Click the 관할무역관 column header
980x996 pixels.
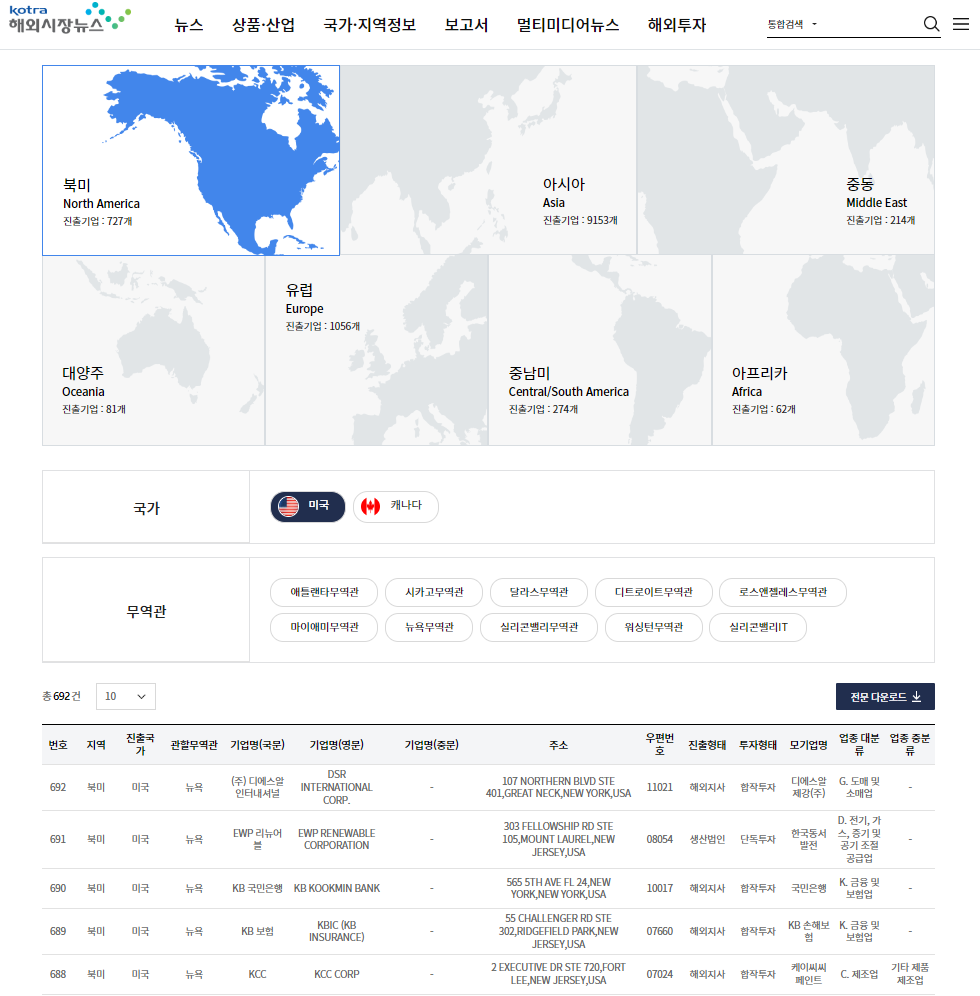(x=194, y=745)
